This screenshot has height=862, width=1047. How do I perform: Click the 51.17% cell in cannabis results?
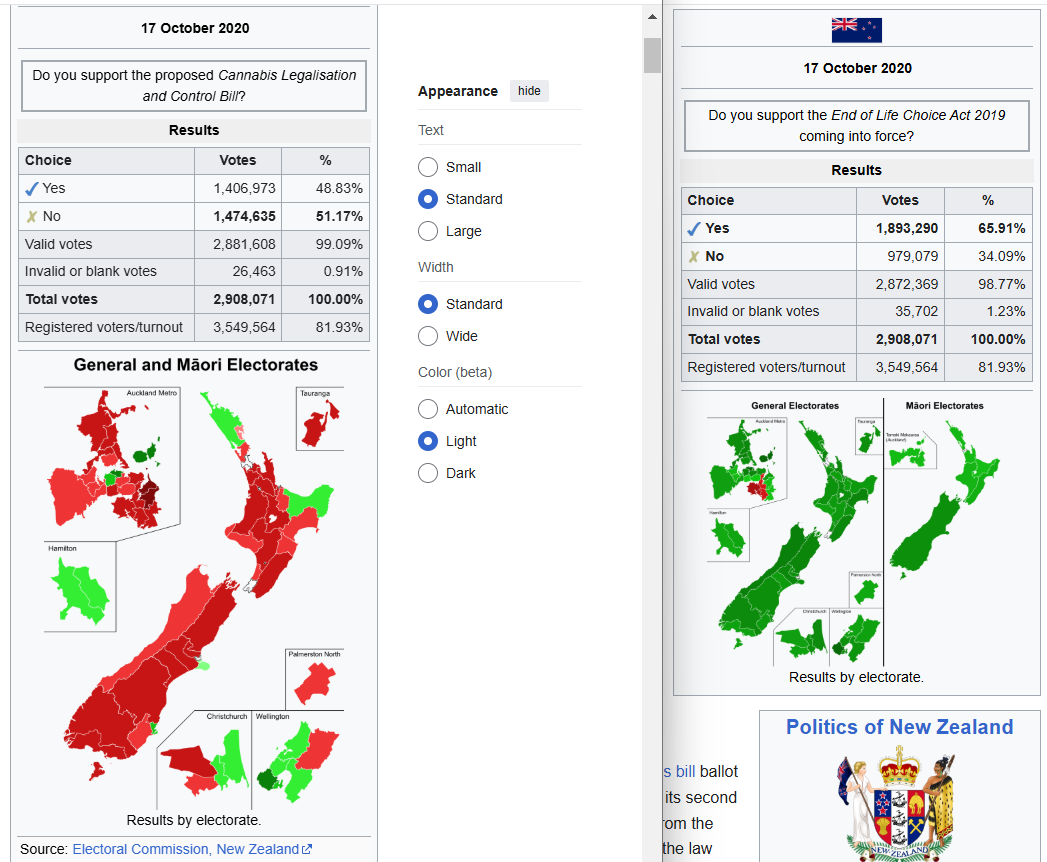click(x=325, y=216)
